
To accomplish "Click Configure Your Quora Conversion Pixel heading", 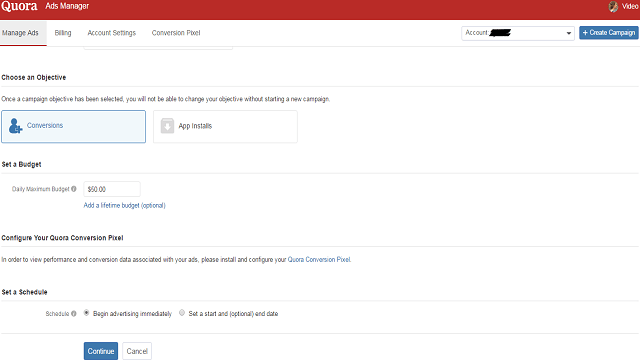I will coord(62,238).
